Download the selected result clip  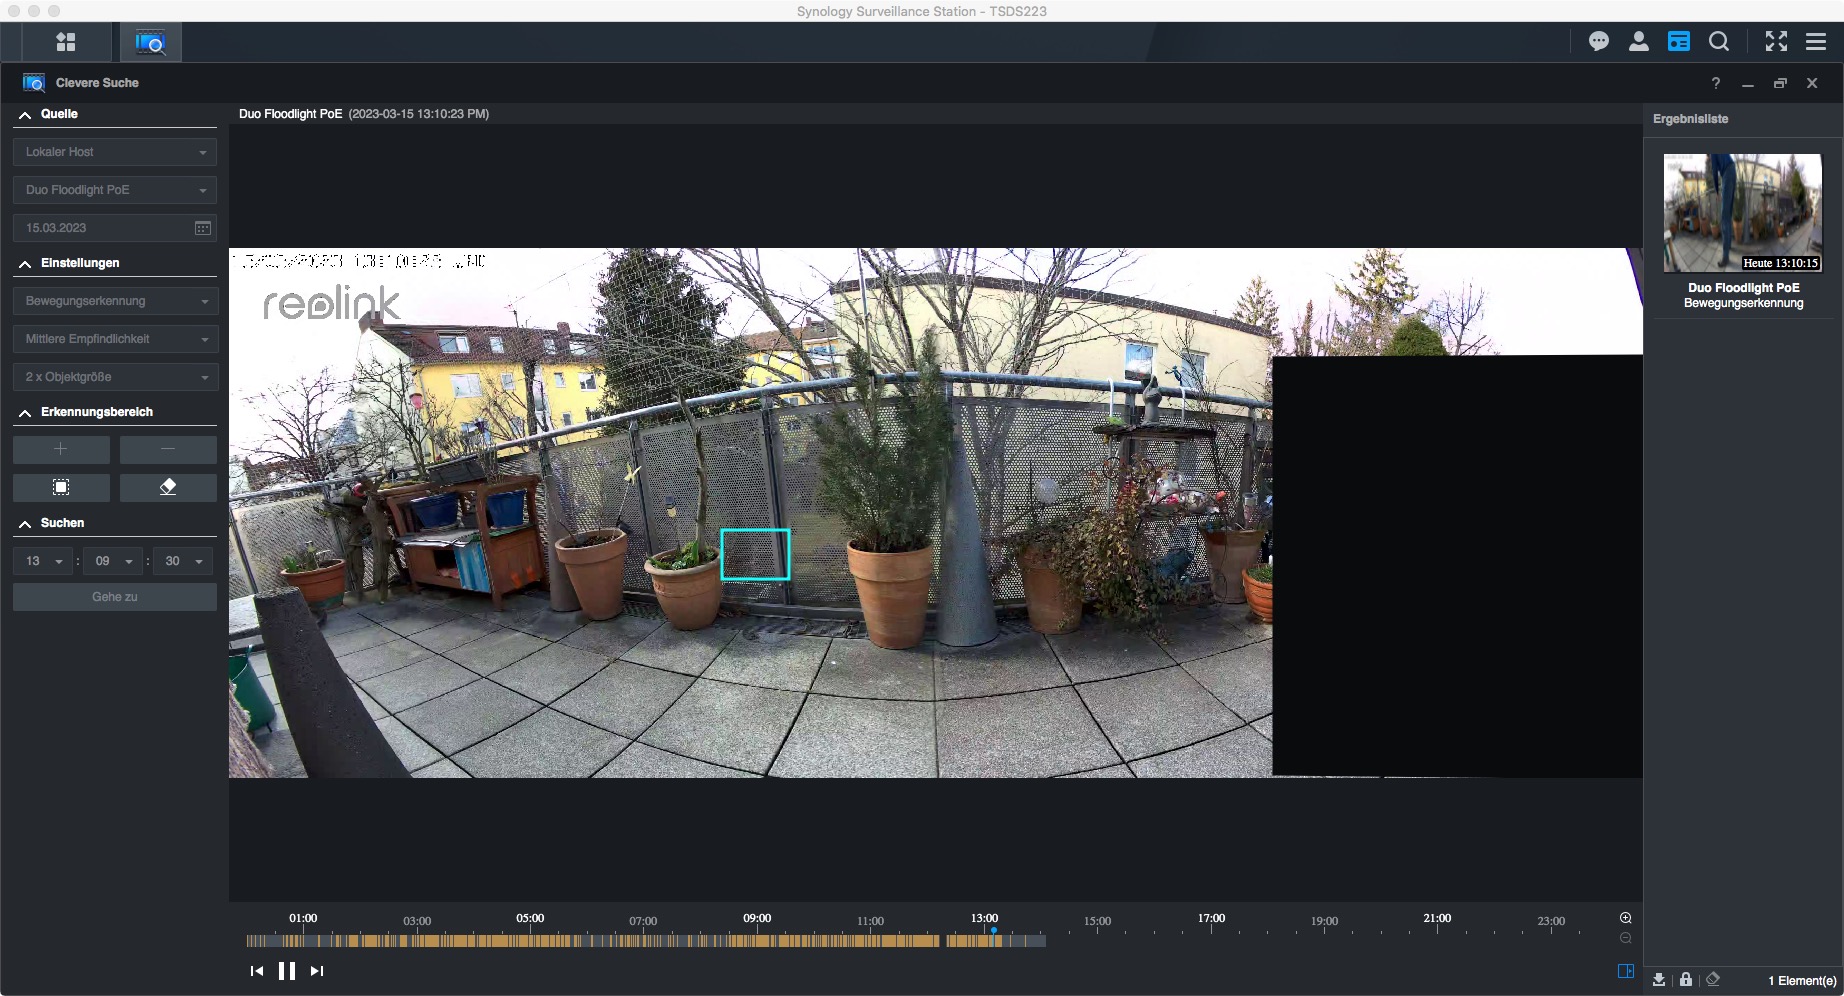(1659, 980)
